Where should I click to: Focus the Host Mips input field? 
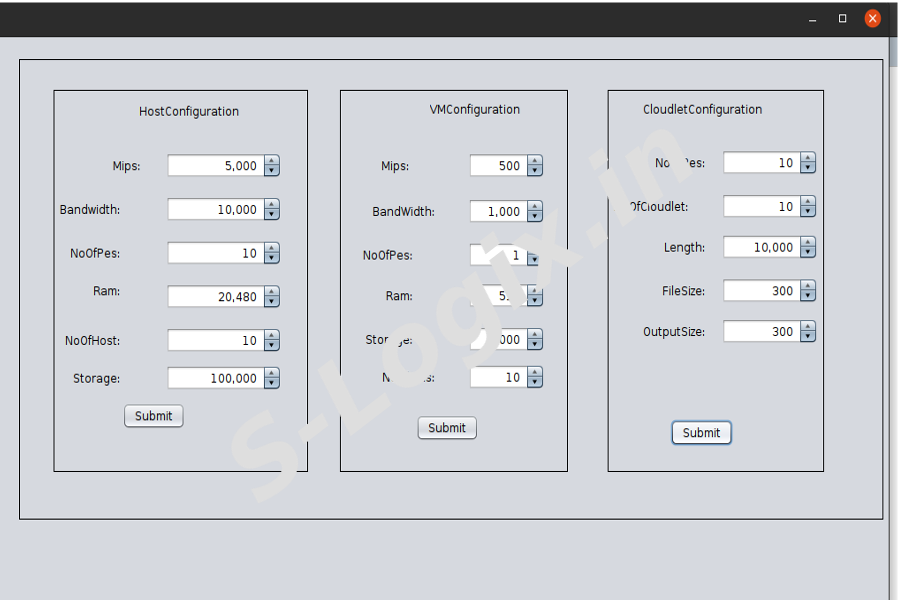pyautogui.click(x=215, y=166)
